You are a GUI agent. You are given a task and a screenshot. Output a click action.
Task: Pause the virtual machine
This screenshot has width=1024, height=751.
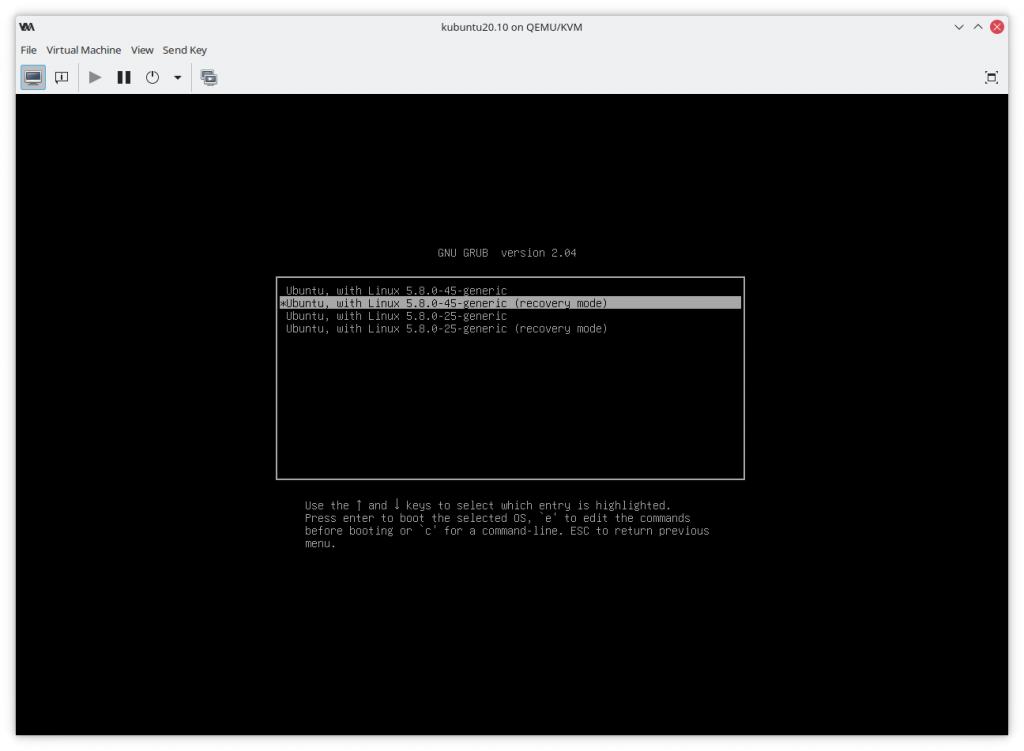(x=124, y=78)
